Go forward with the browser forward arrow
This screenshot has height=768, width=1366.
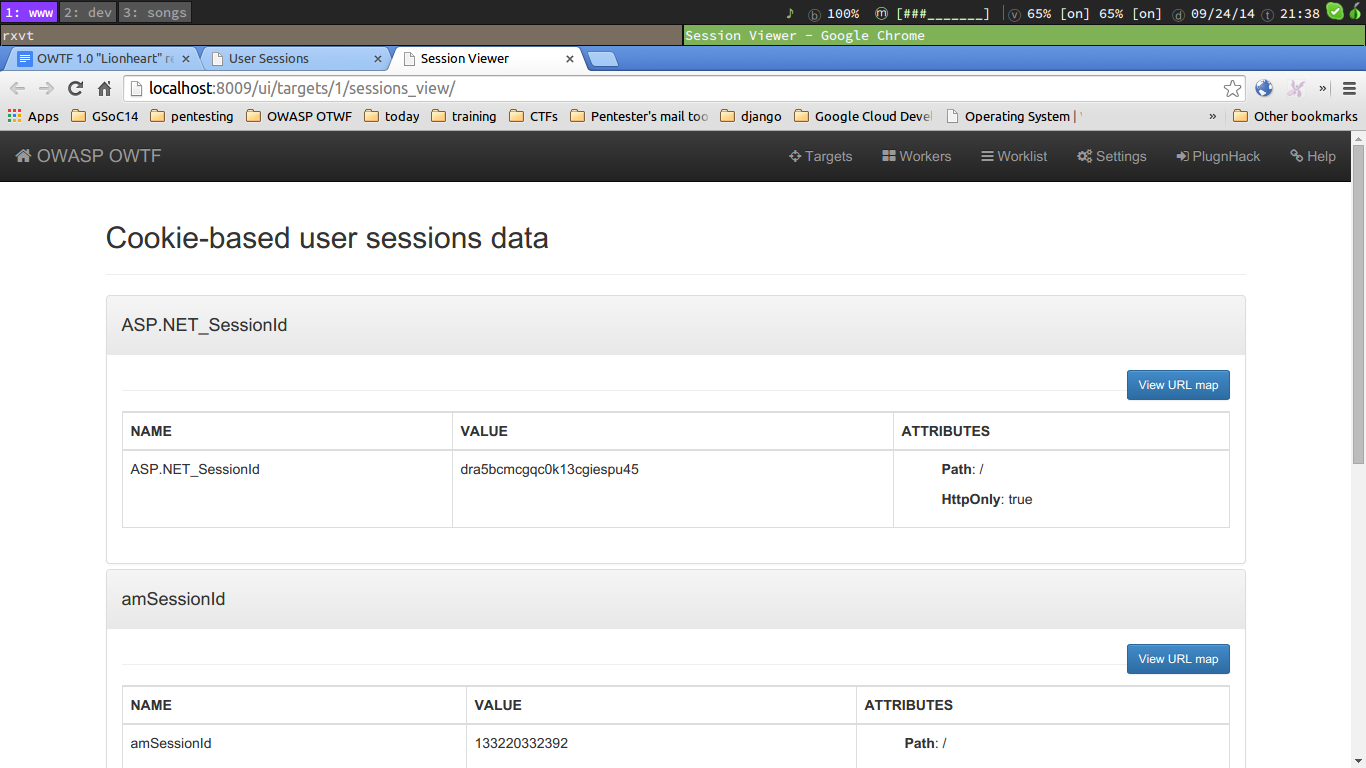tap(46, 88)
